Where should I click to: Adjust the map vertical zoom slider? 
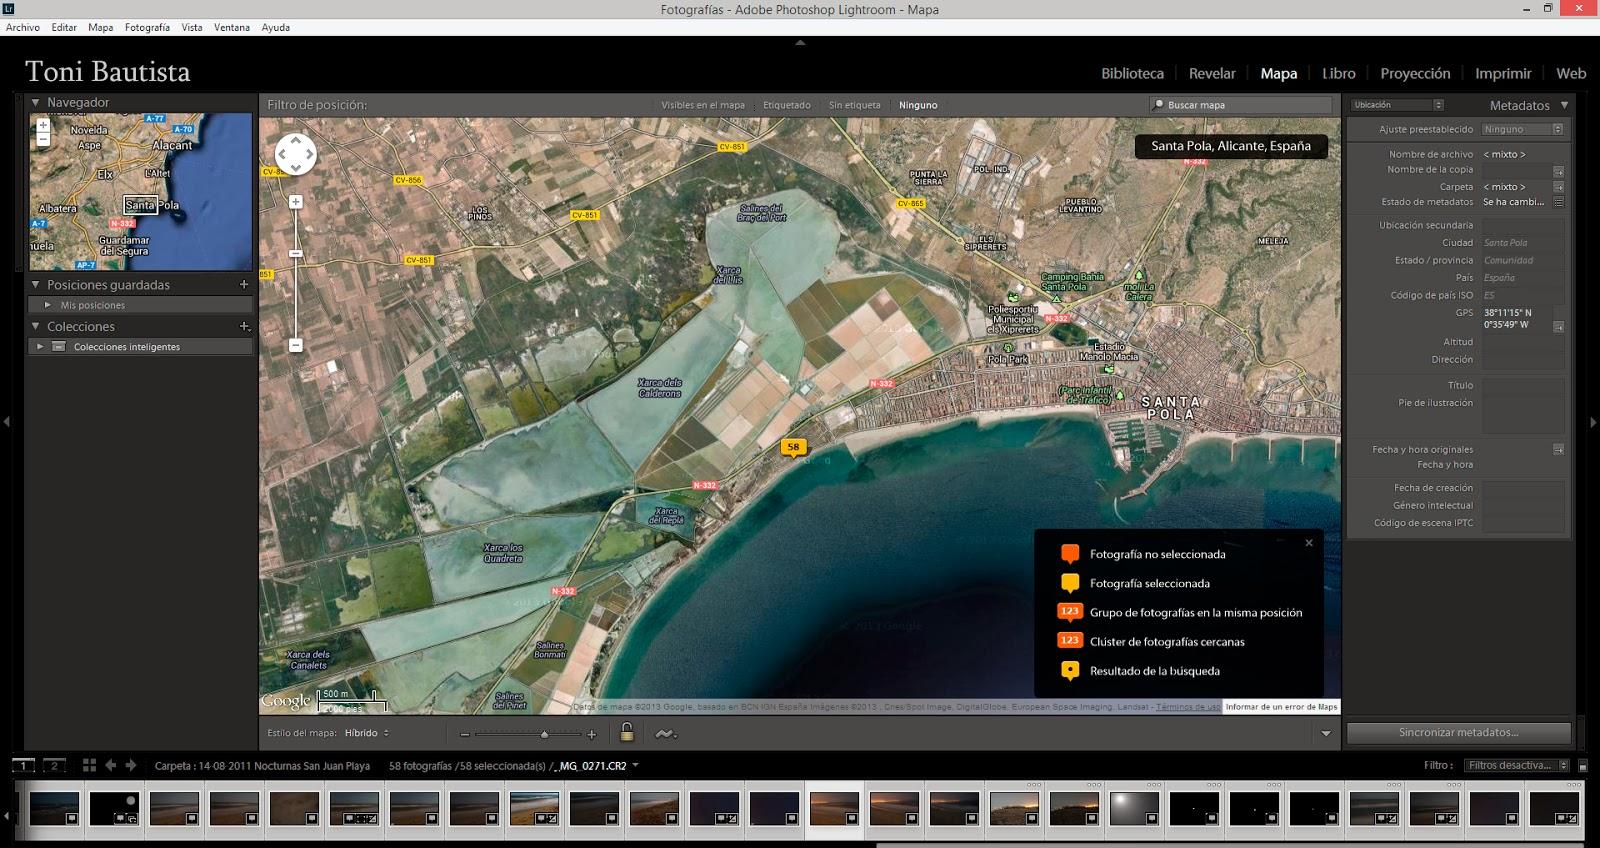(296, 254)
